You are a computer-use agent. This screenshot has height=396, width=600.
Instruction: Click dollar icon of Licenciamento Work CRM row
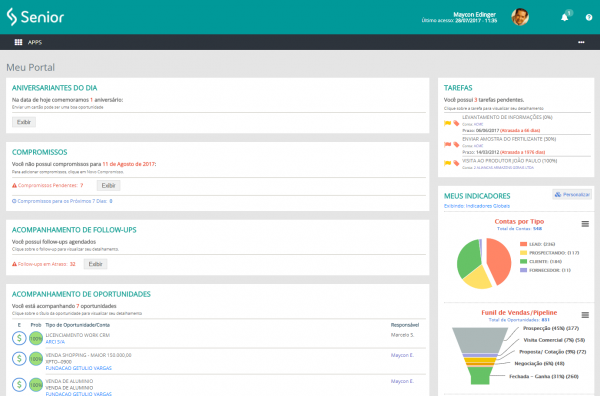tap(19, 338)
